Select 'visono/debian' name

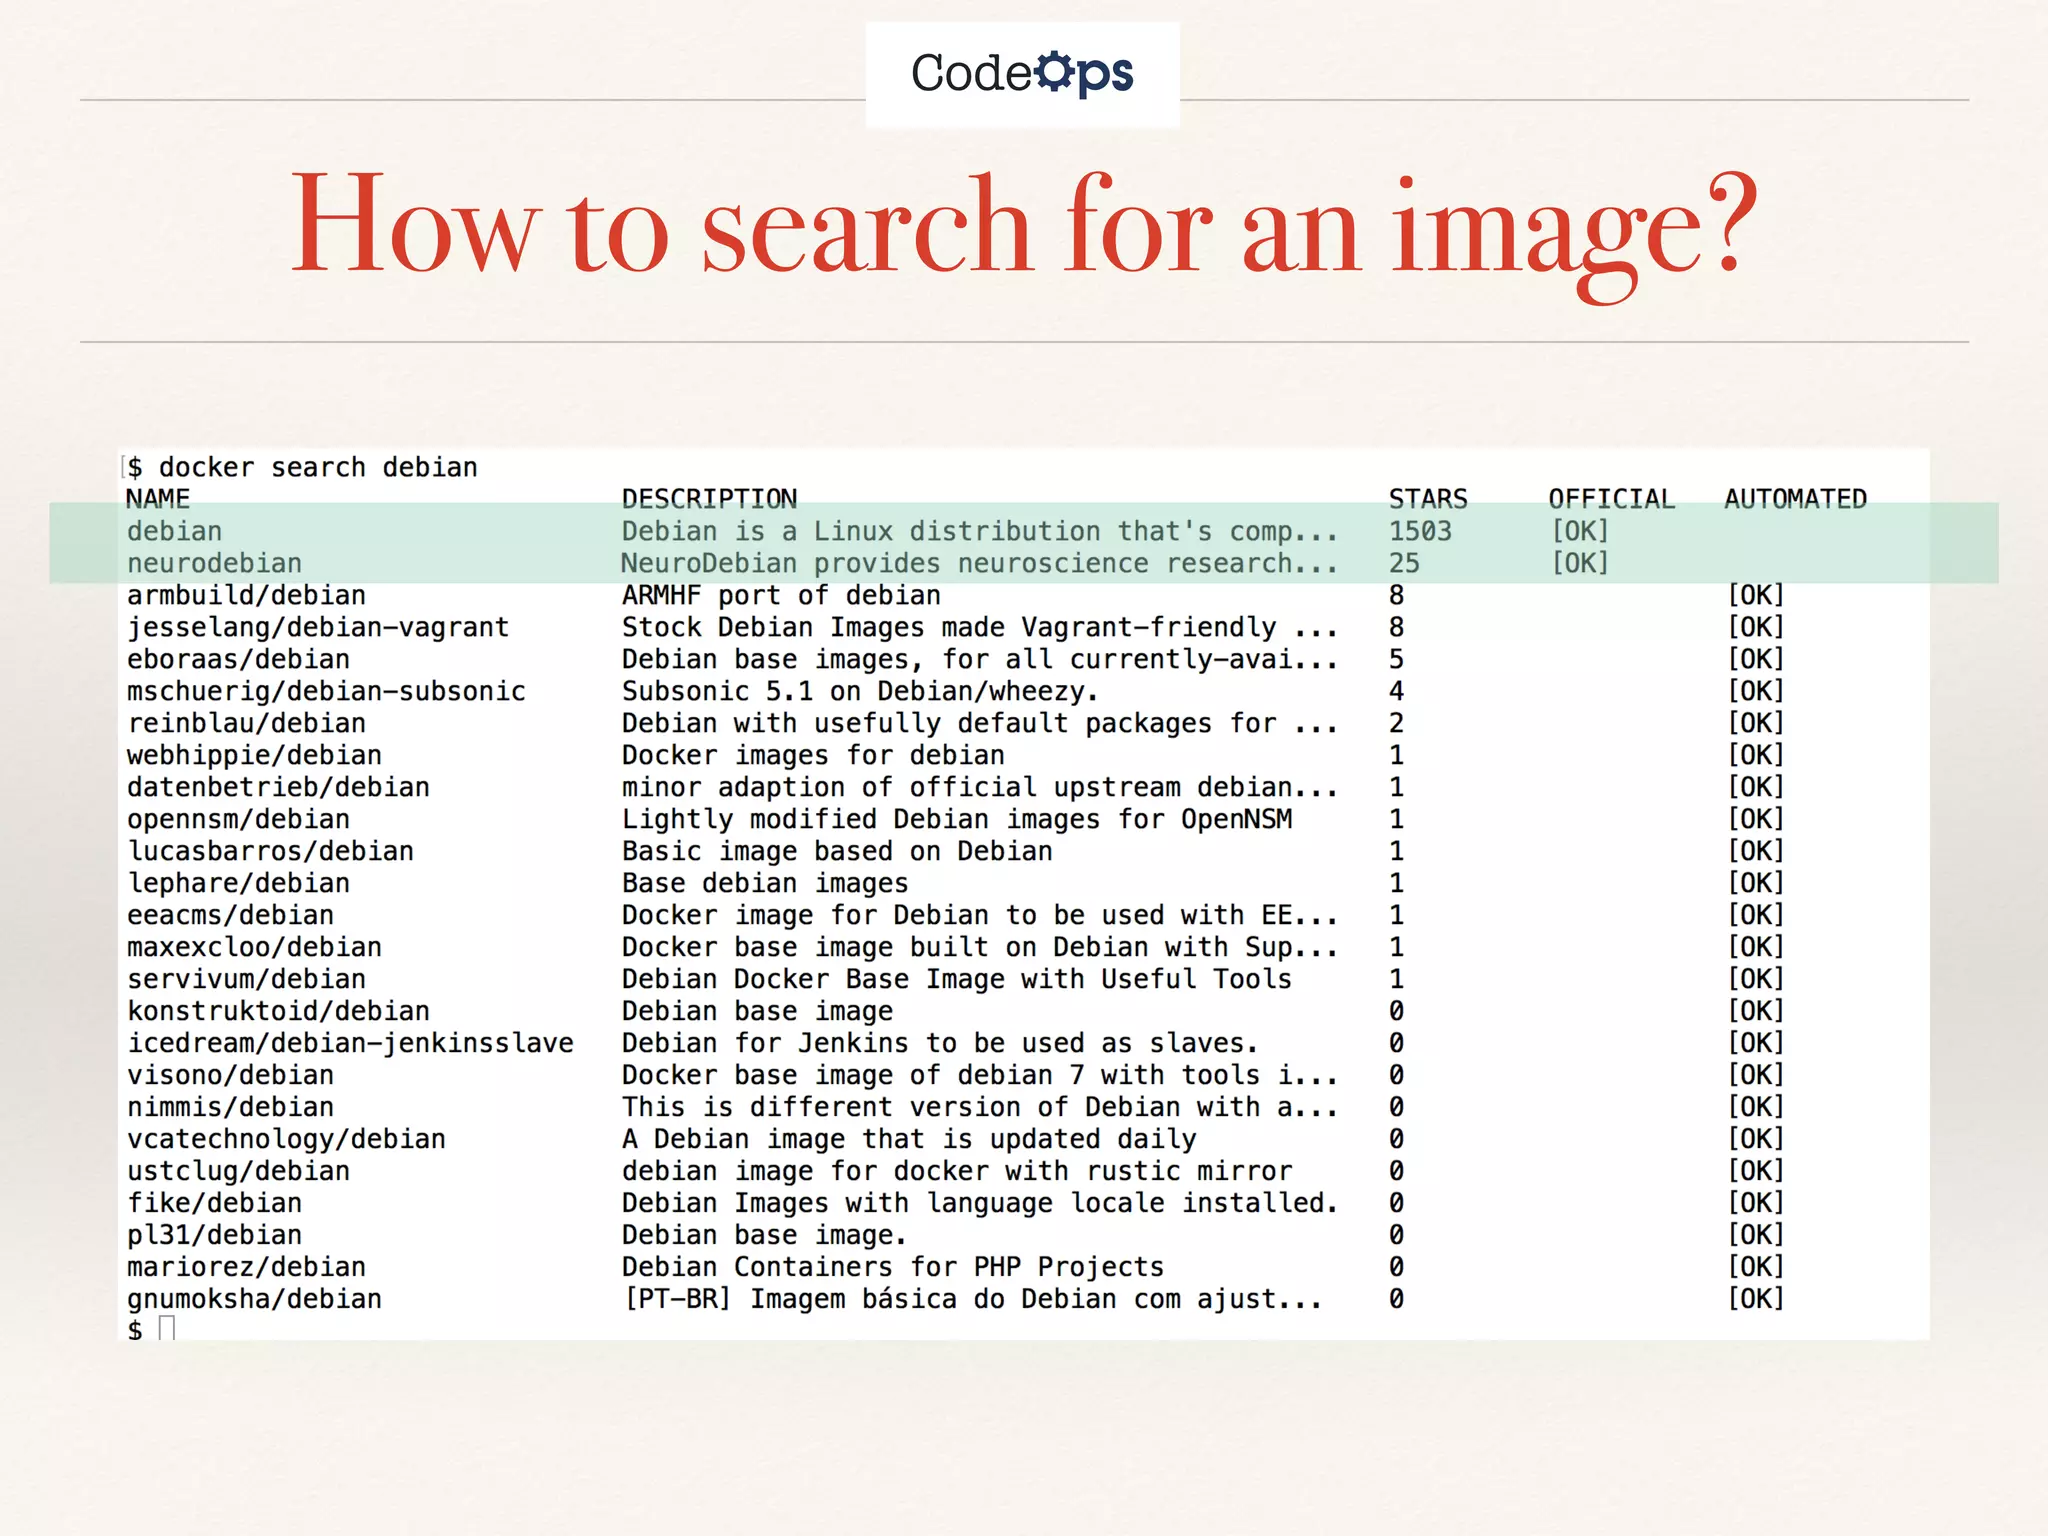pos(230,1075)
